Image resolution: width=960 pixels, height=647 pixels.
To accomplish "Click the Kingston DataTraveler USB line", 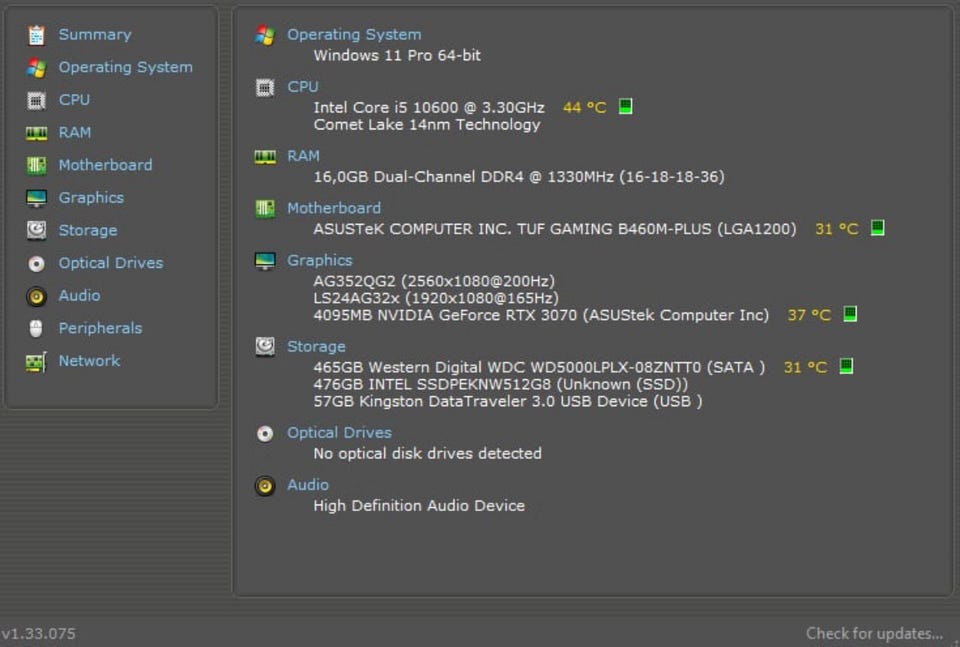I will tap(508, 402).
